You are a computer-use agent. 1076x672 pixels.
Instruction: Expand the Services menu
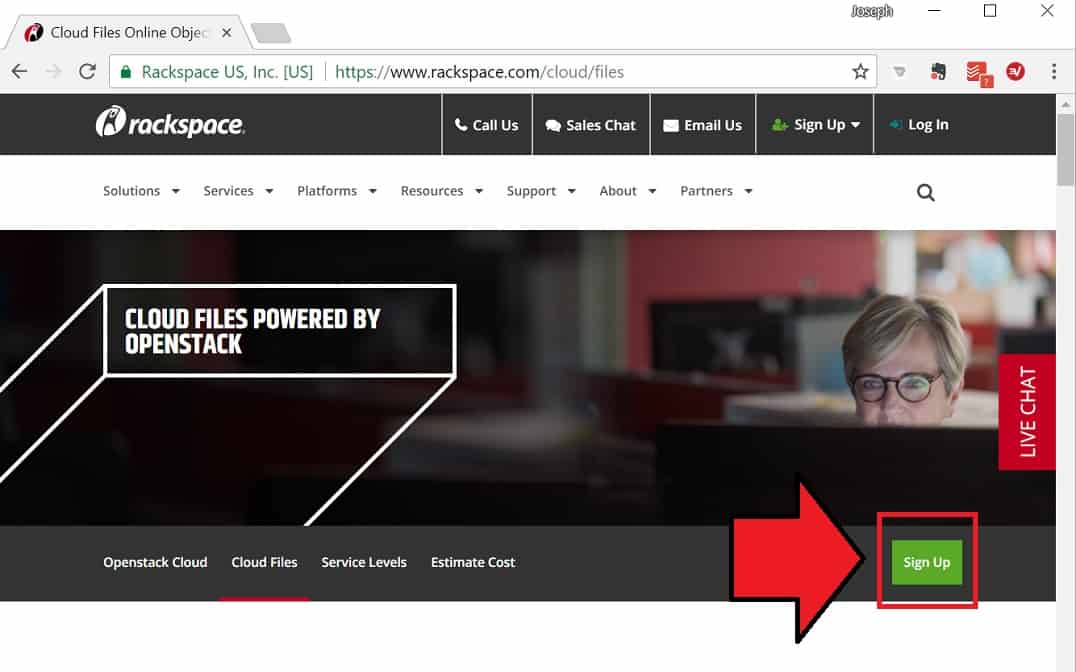click(x=238, y=191)
